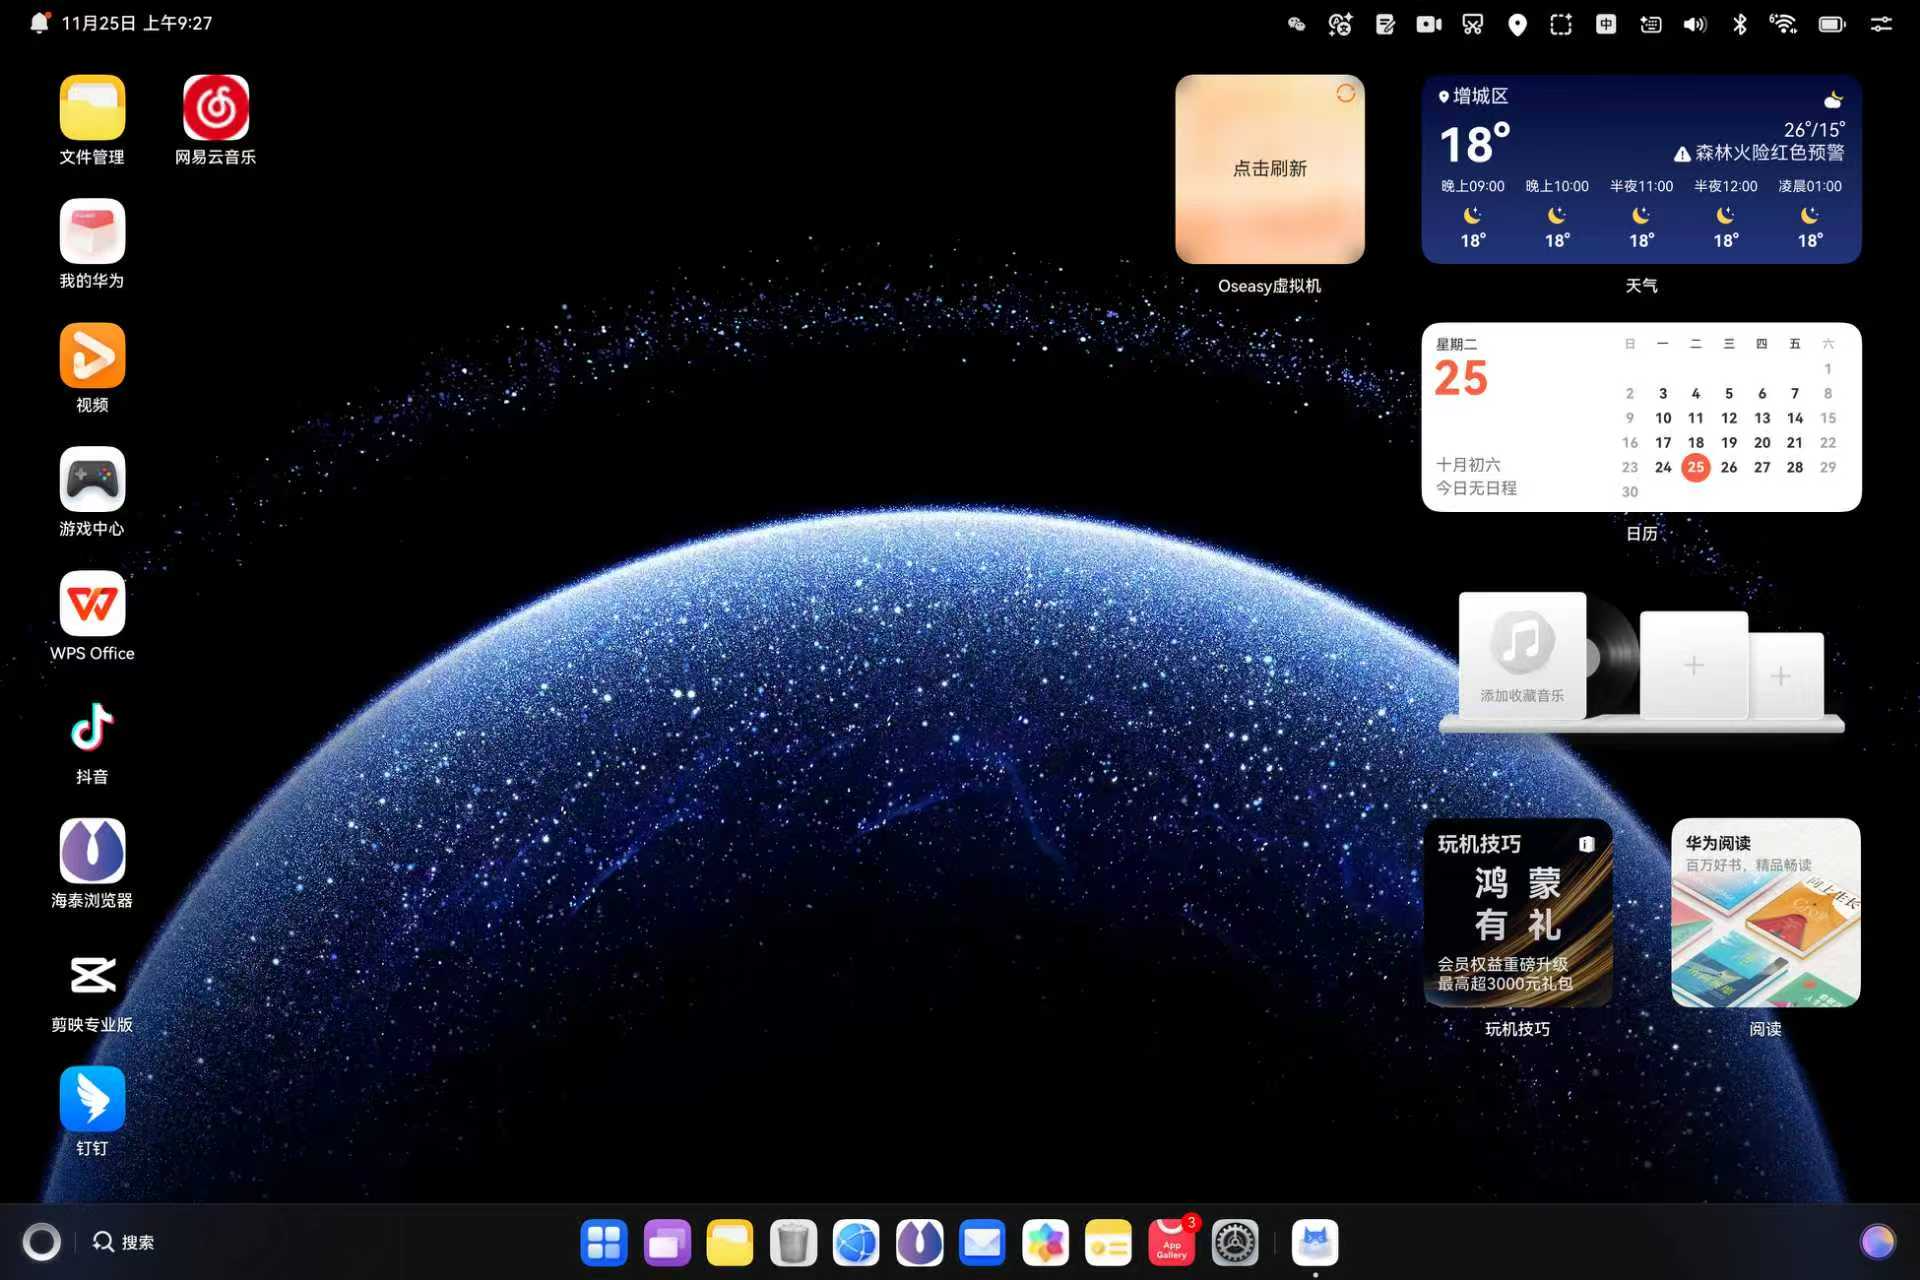Expand the battery status indicator
Image resolution: width=1920 pixels, height=1280 pixels.
[x=1832, y=23]
